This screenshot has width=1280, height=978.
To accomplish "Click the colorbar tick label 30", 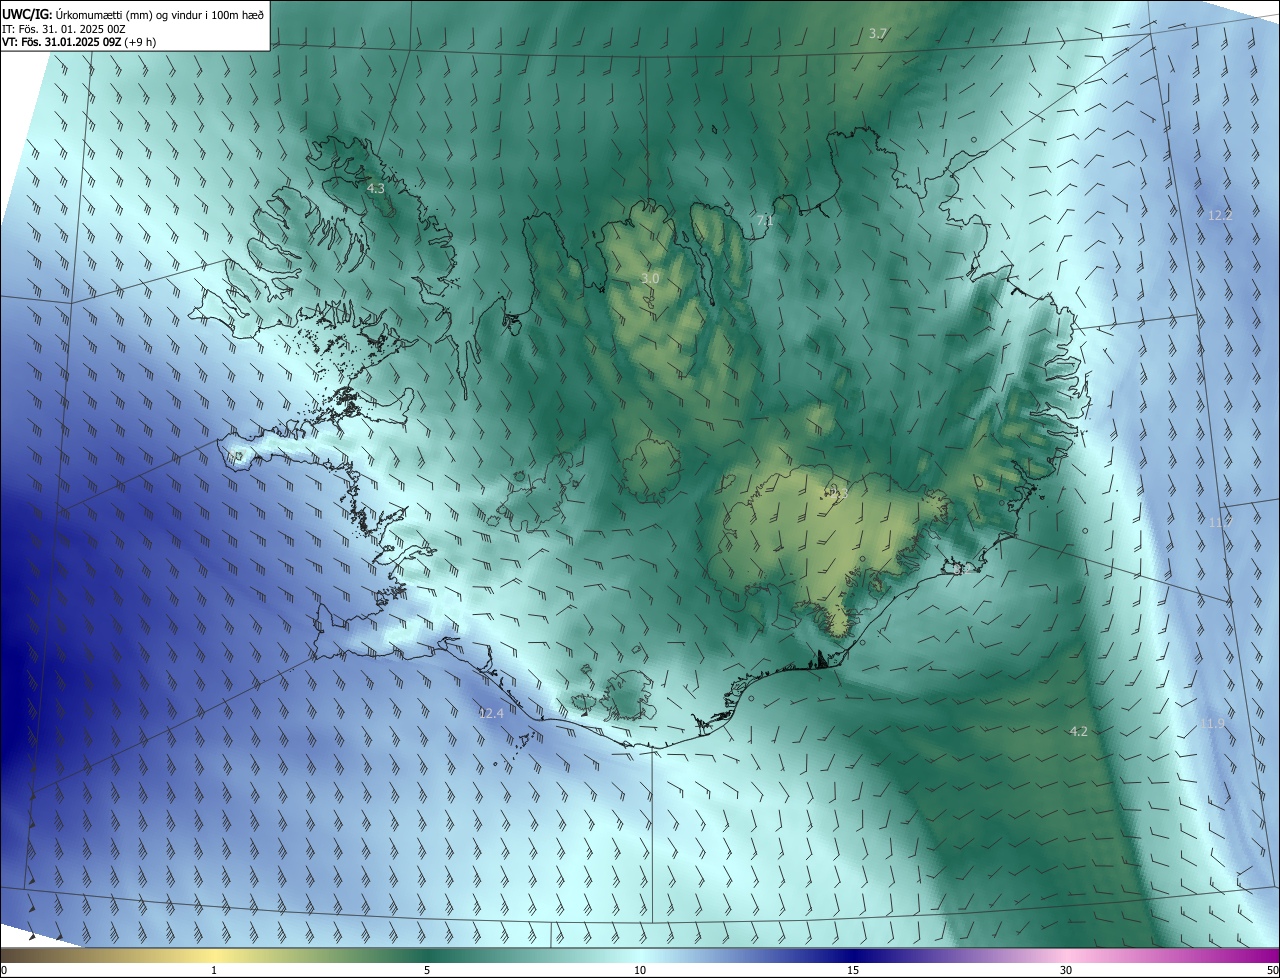I will click(1066, 970).
